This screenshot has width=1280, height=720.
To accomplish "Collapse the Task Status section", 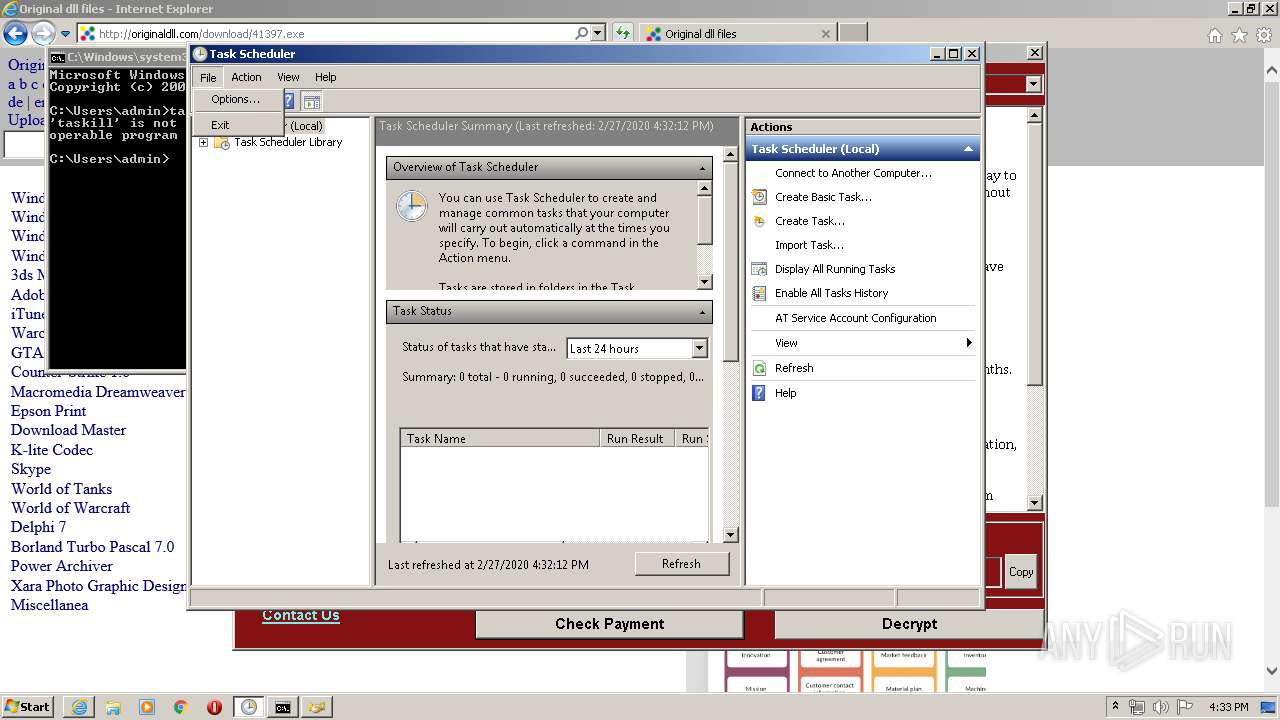I will [703, 312].
